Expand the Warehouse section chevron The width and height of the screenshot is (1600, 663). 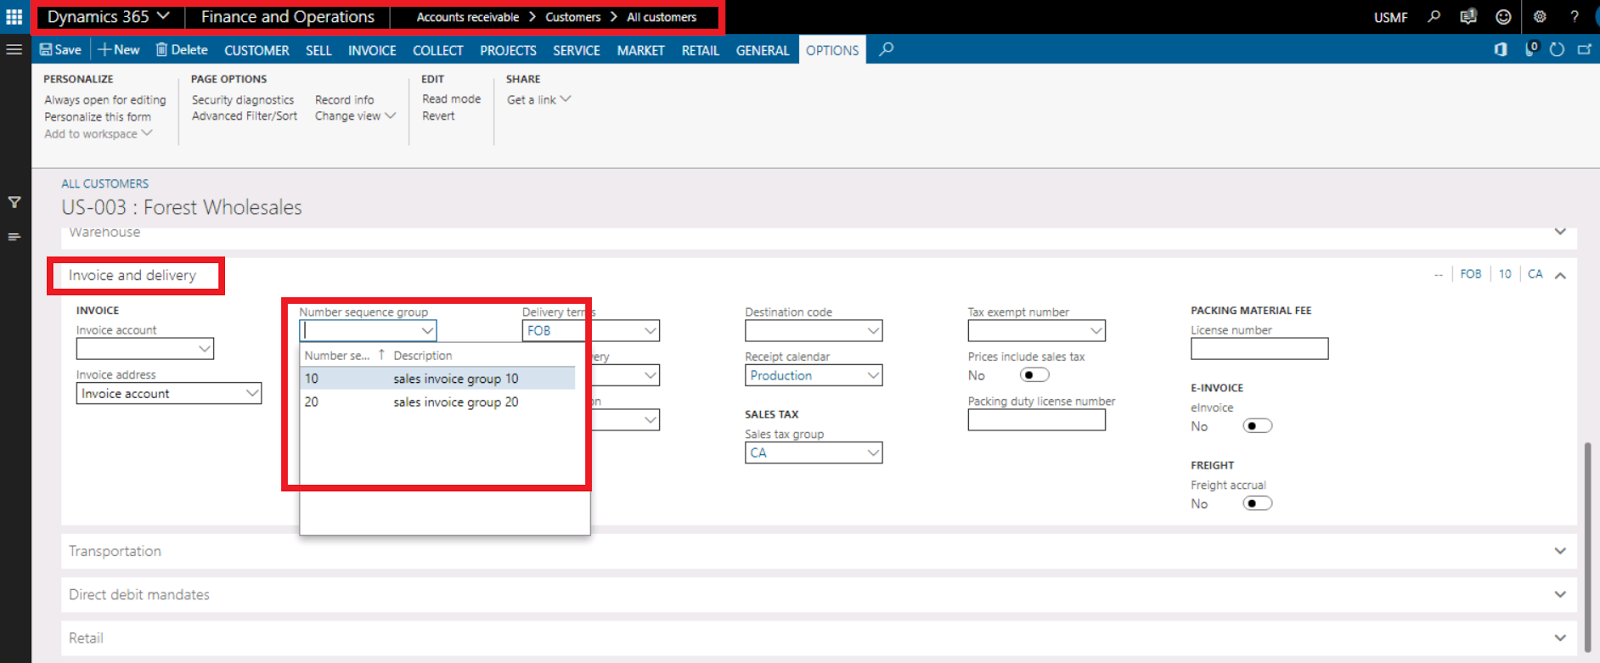[x=1560, y=232]
